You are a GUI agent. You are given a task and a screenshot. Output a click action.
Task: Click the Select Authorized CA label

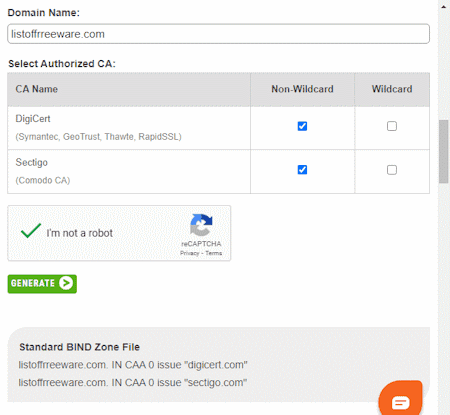click(62, 64)
